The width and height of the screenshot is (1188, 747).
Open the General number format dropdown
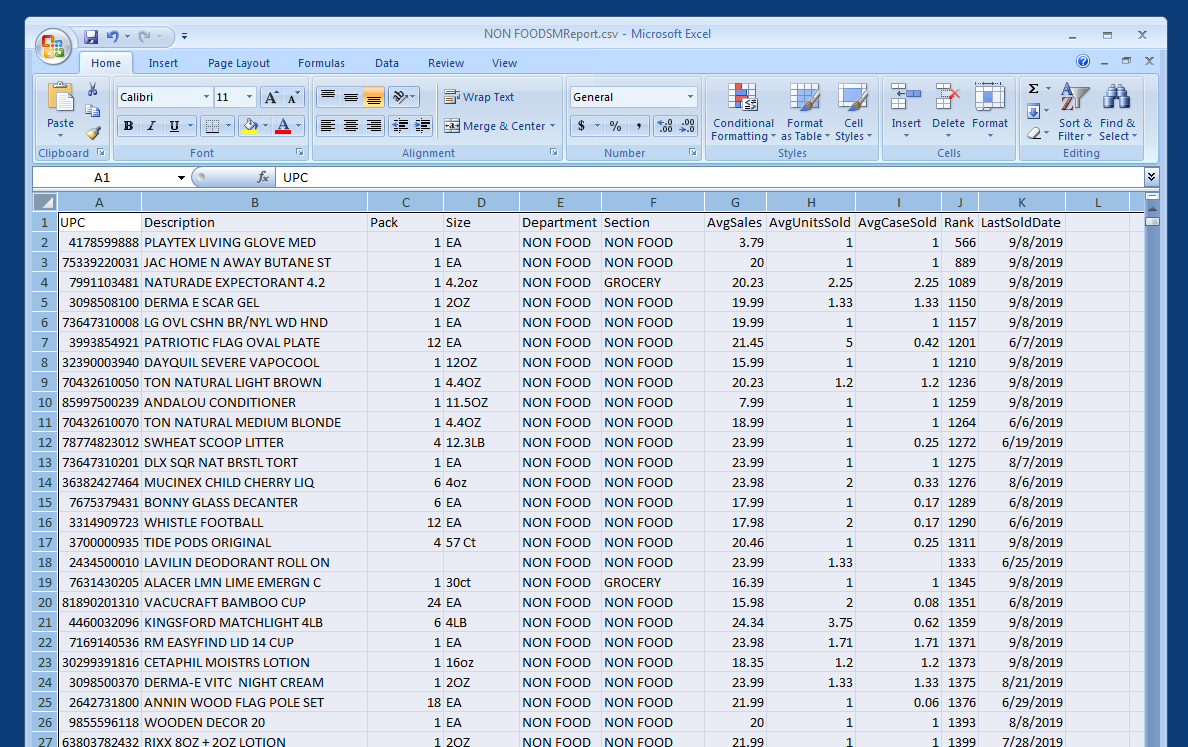[690, 97]
